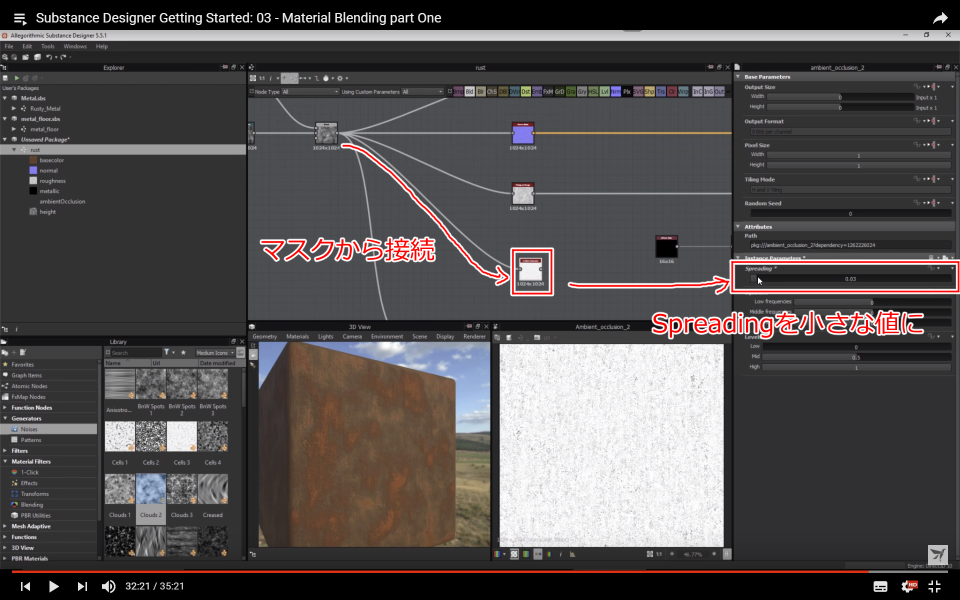Open the File menu
Screen dimensions: 960x600
9,47
